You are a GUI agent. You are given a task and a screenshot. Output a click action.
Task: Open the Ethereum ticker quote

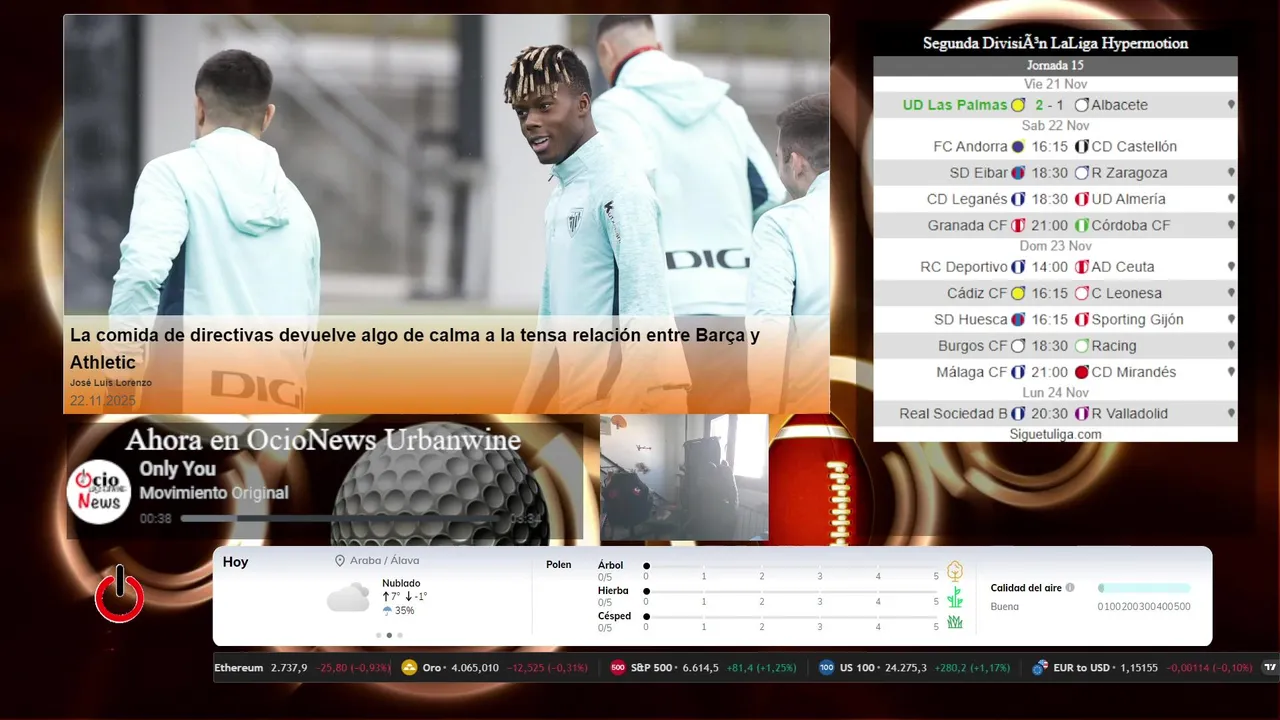pos(303,668)
